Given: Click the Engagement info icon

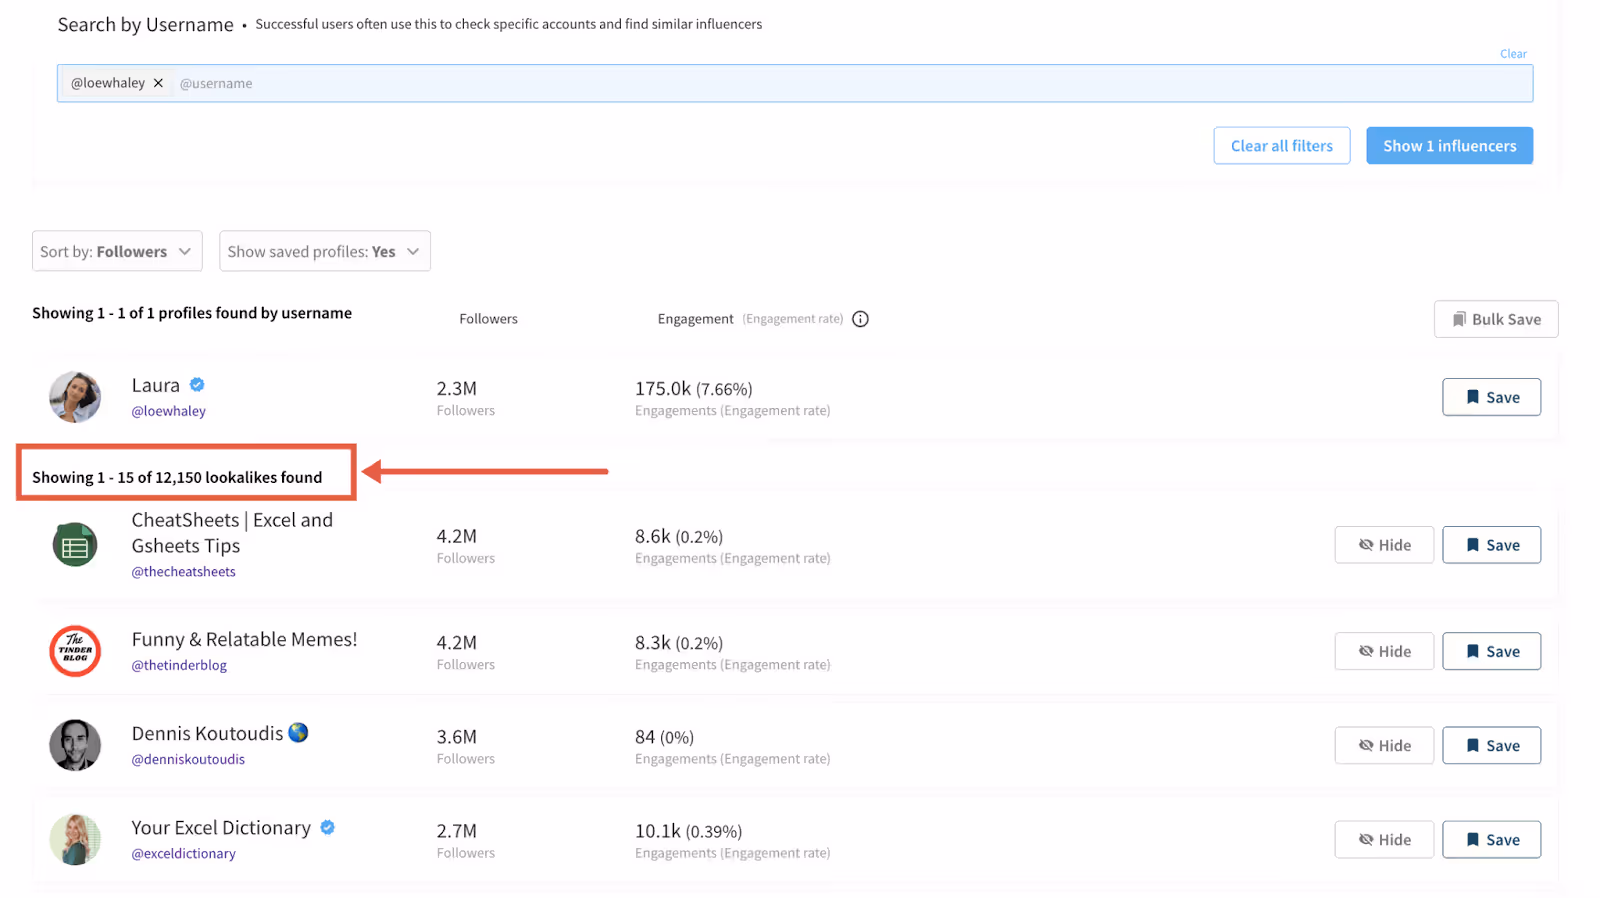Looking at the screenshot, I should (x=860, y=319).
